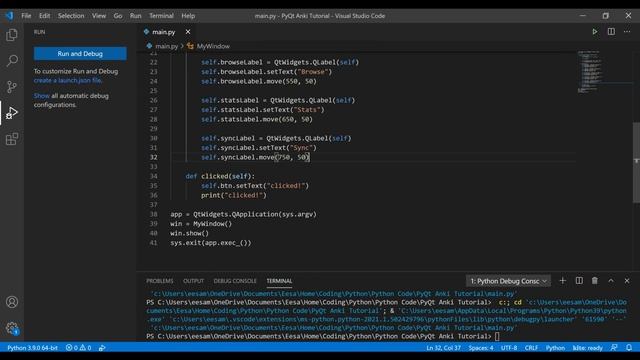The image size is (640, 360).
Task: Click the self.syncLabel.setText line
Action: (258, 148)
